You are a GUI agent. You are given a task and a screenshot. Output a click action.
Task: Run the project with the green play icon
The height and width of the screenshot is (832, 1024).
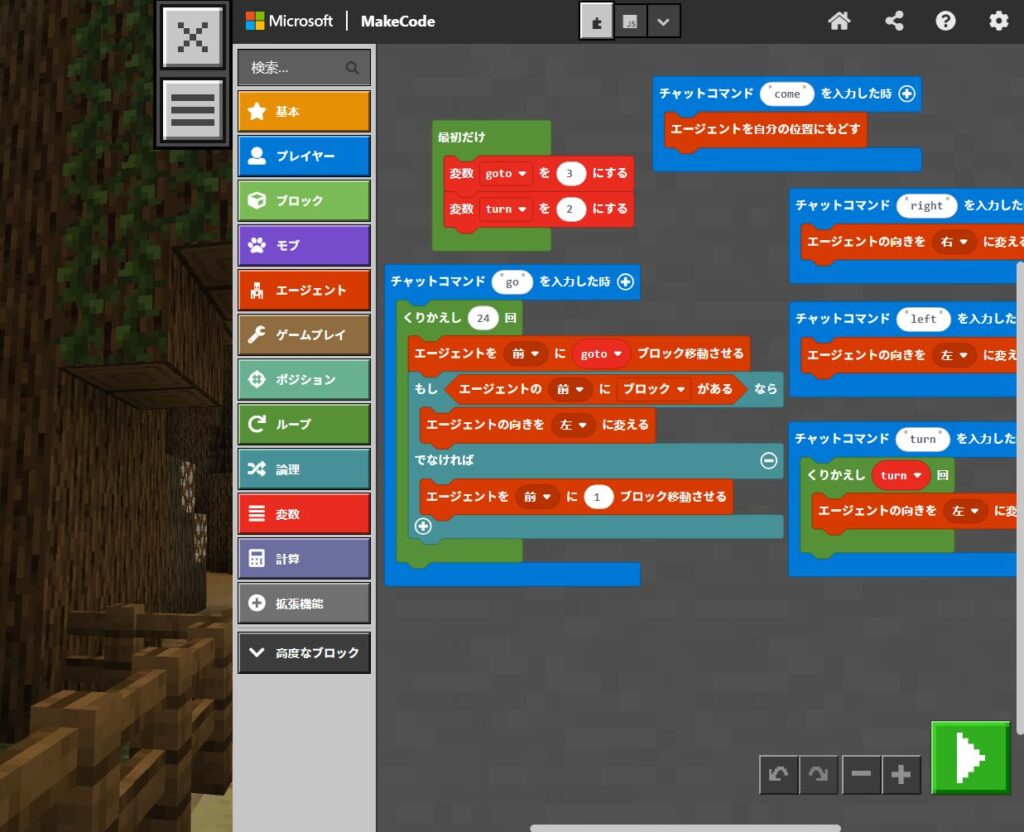(x=968, y=758)
